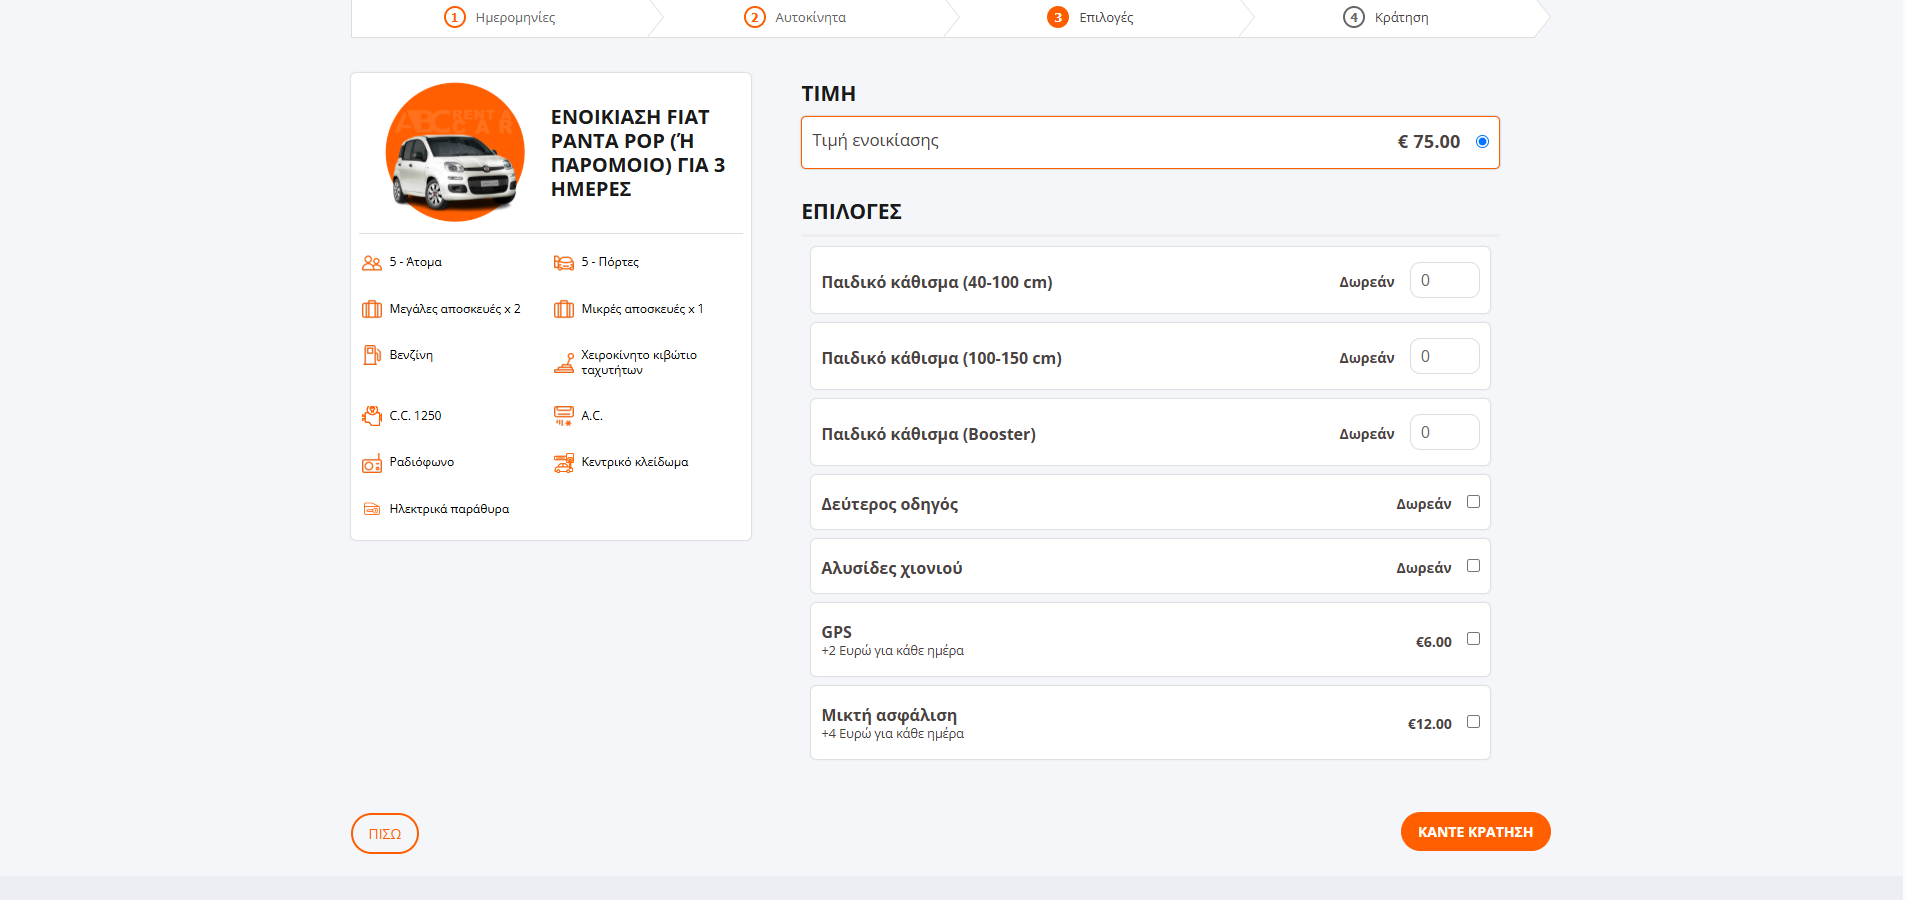Select the Τιμή ενοικίασης radio button
The height and width of the screenshot is (900, 1906).
tap(1482, 142)
